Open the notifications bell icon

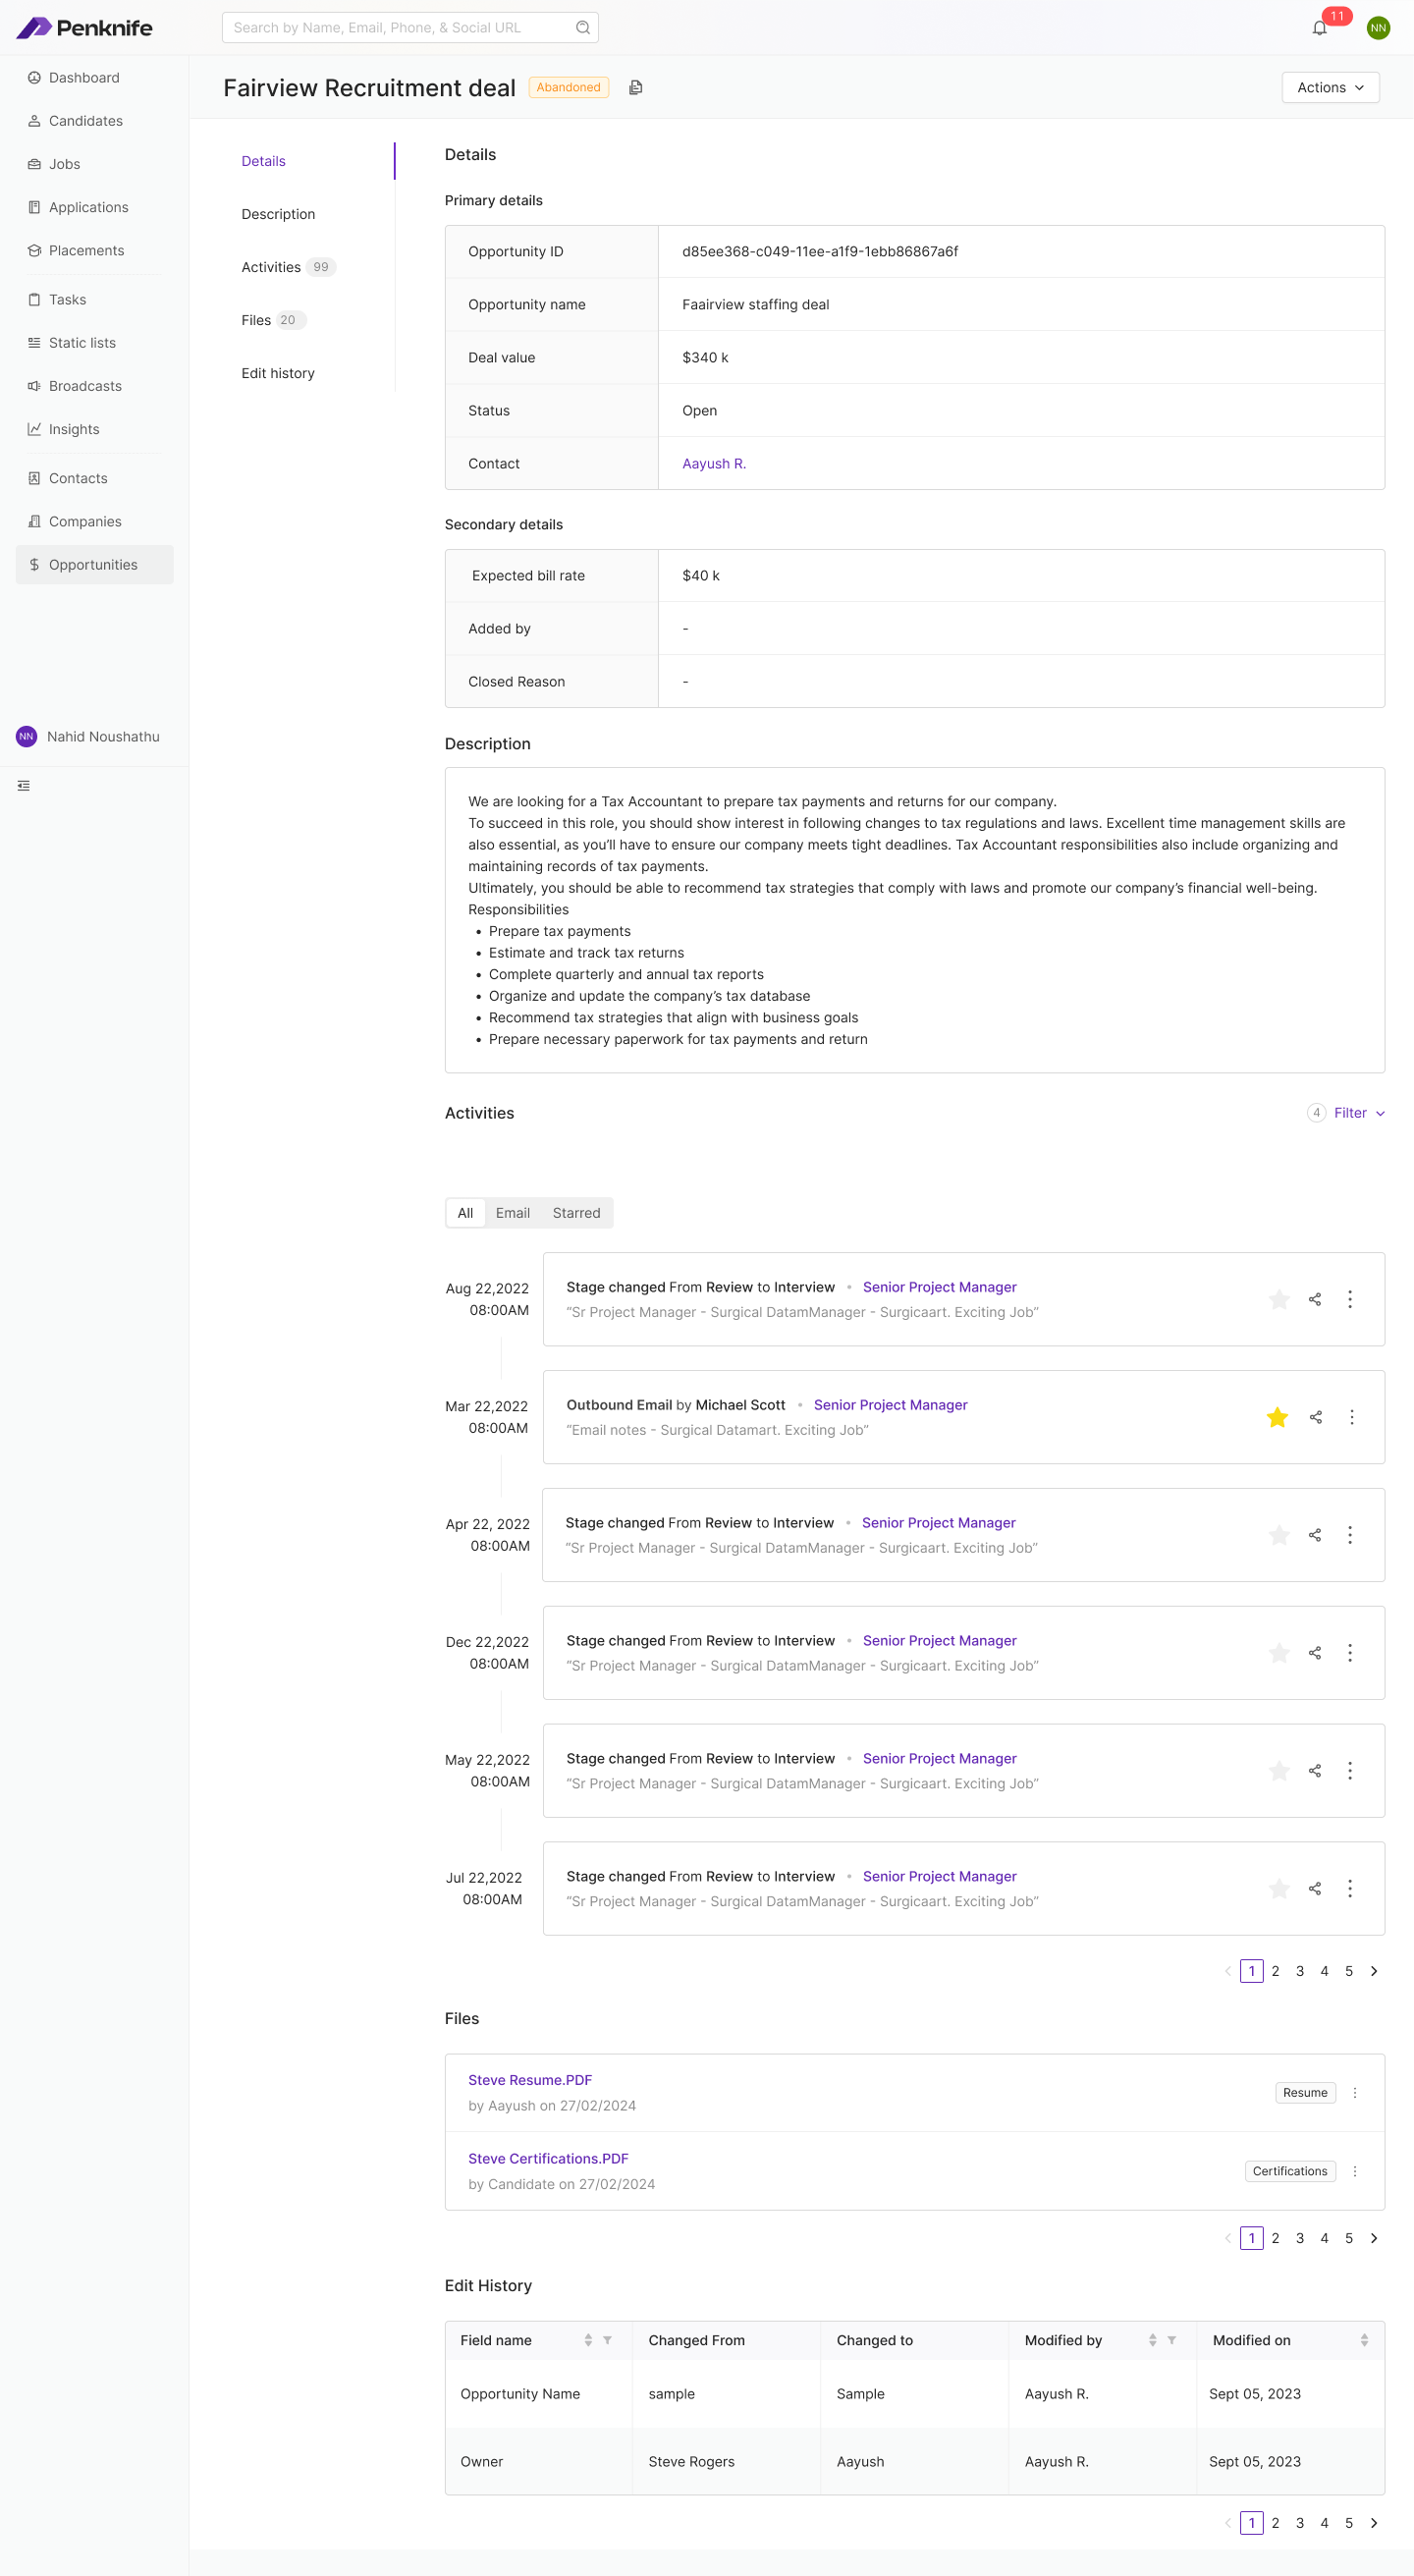point(1319,28)
